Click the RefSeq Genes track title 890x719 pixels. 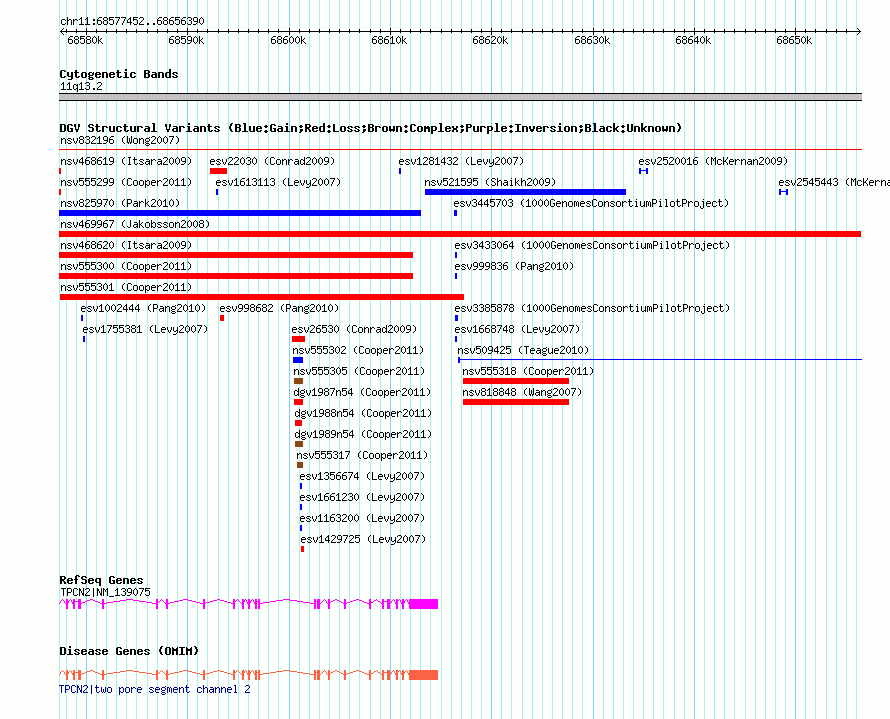(x=101, y=580)
